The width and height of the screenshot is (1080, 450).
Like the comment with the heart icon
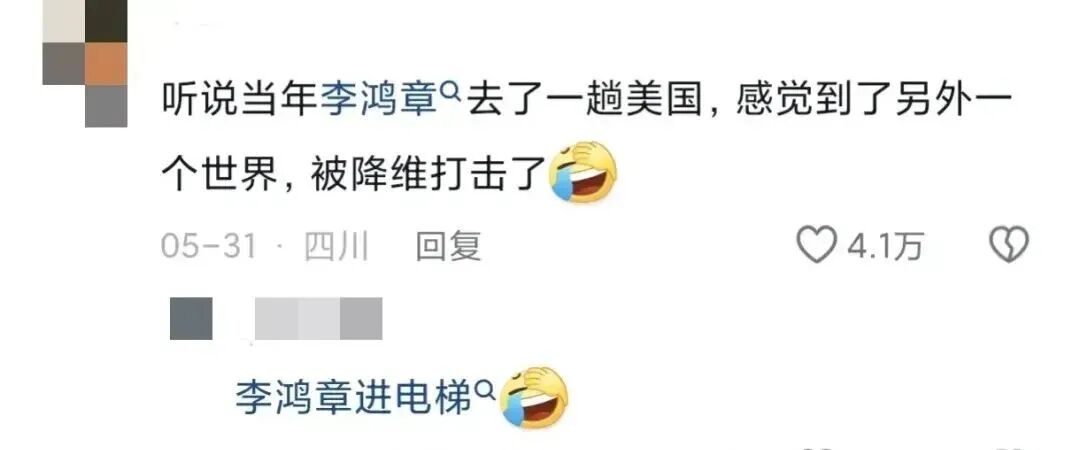click(817, 245)
